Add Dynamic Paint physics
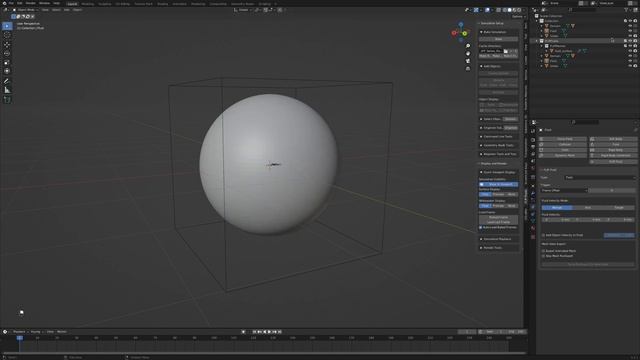Image resolution: width=640 pixels, height=360 pixels. (564, 156)
